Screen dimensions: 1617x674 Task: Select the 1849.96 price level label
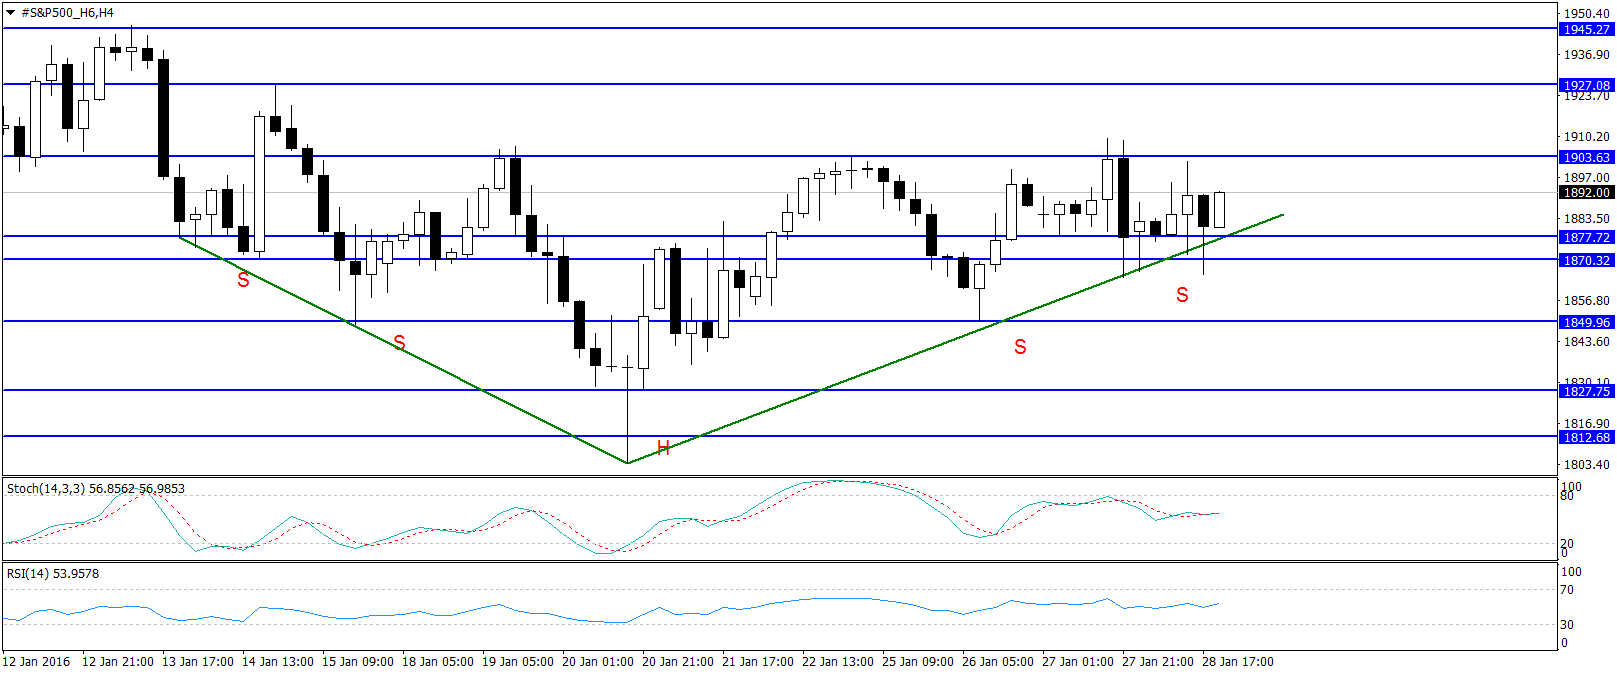pyautogui.click(x=1587, y=322)
